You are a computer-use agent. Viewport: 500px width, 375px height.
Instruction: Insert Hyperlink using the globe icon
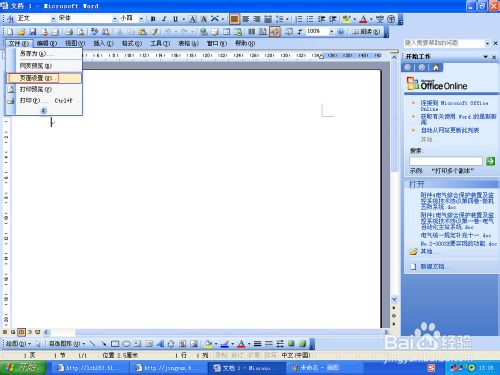[x=204, y=32]
